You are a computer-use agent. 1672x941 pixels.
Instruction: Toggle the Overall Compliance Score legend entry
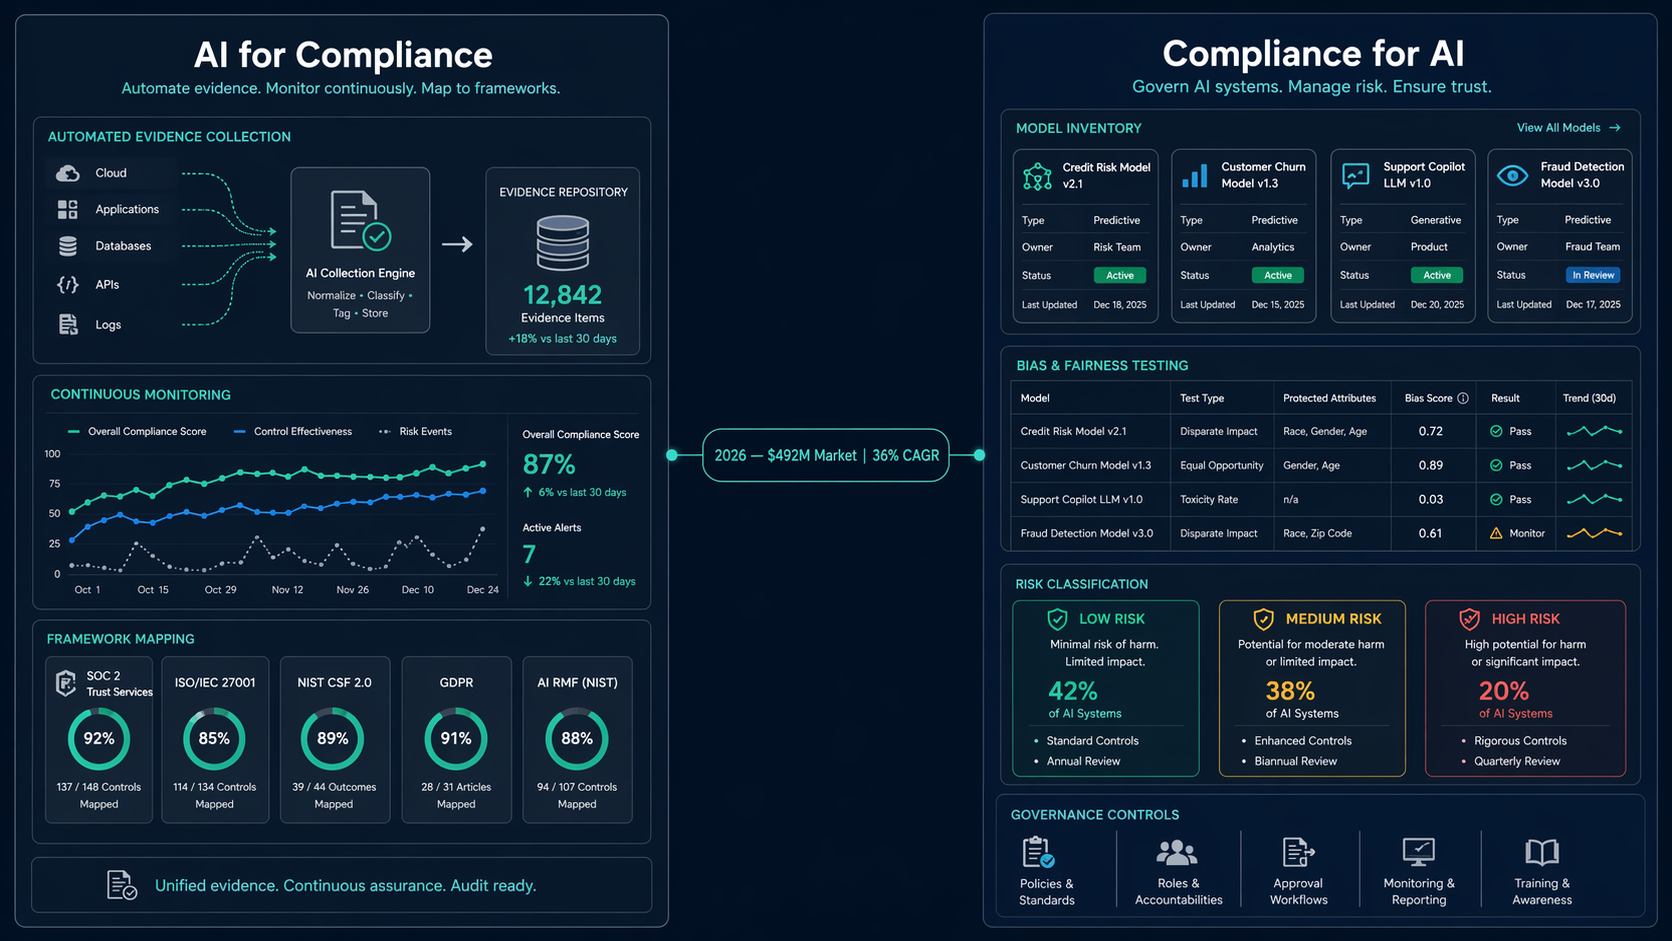click(137, 432)
